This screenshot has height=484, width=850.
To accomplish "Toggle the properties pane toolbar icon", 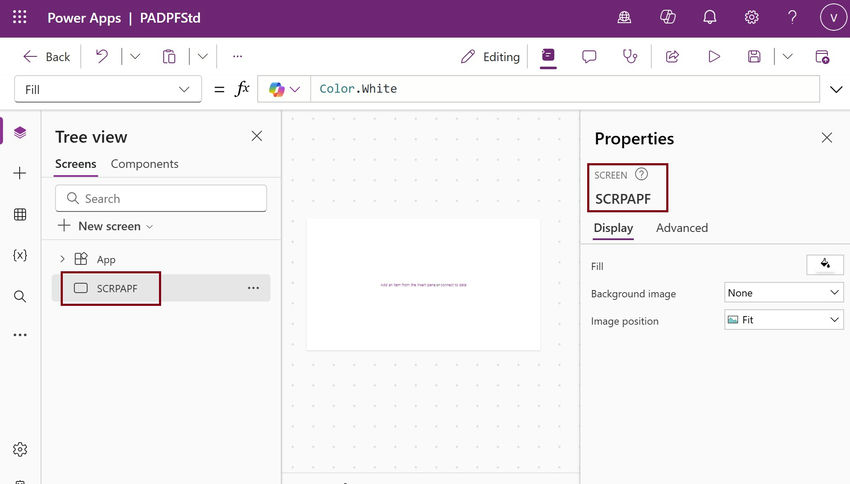I will tap(548, 56).
